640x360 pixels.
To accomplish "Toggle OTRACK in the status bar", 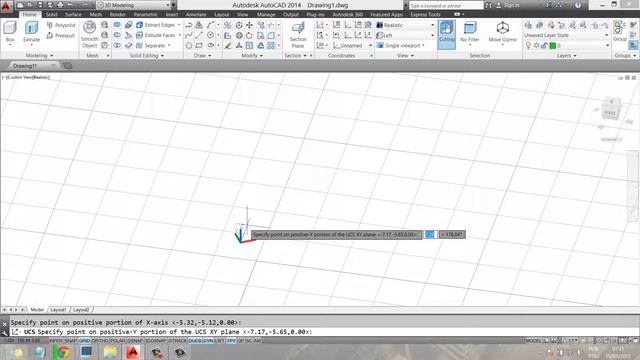I will [x=178, y=341].
